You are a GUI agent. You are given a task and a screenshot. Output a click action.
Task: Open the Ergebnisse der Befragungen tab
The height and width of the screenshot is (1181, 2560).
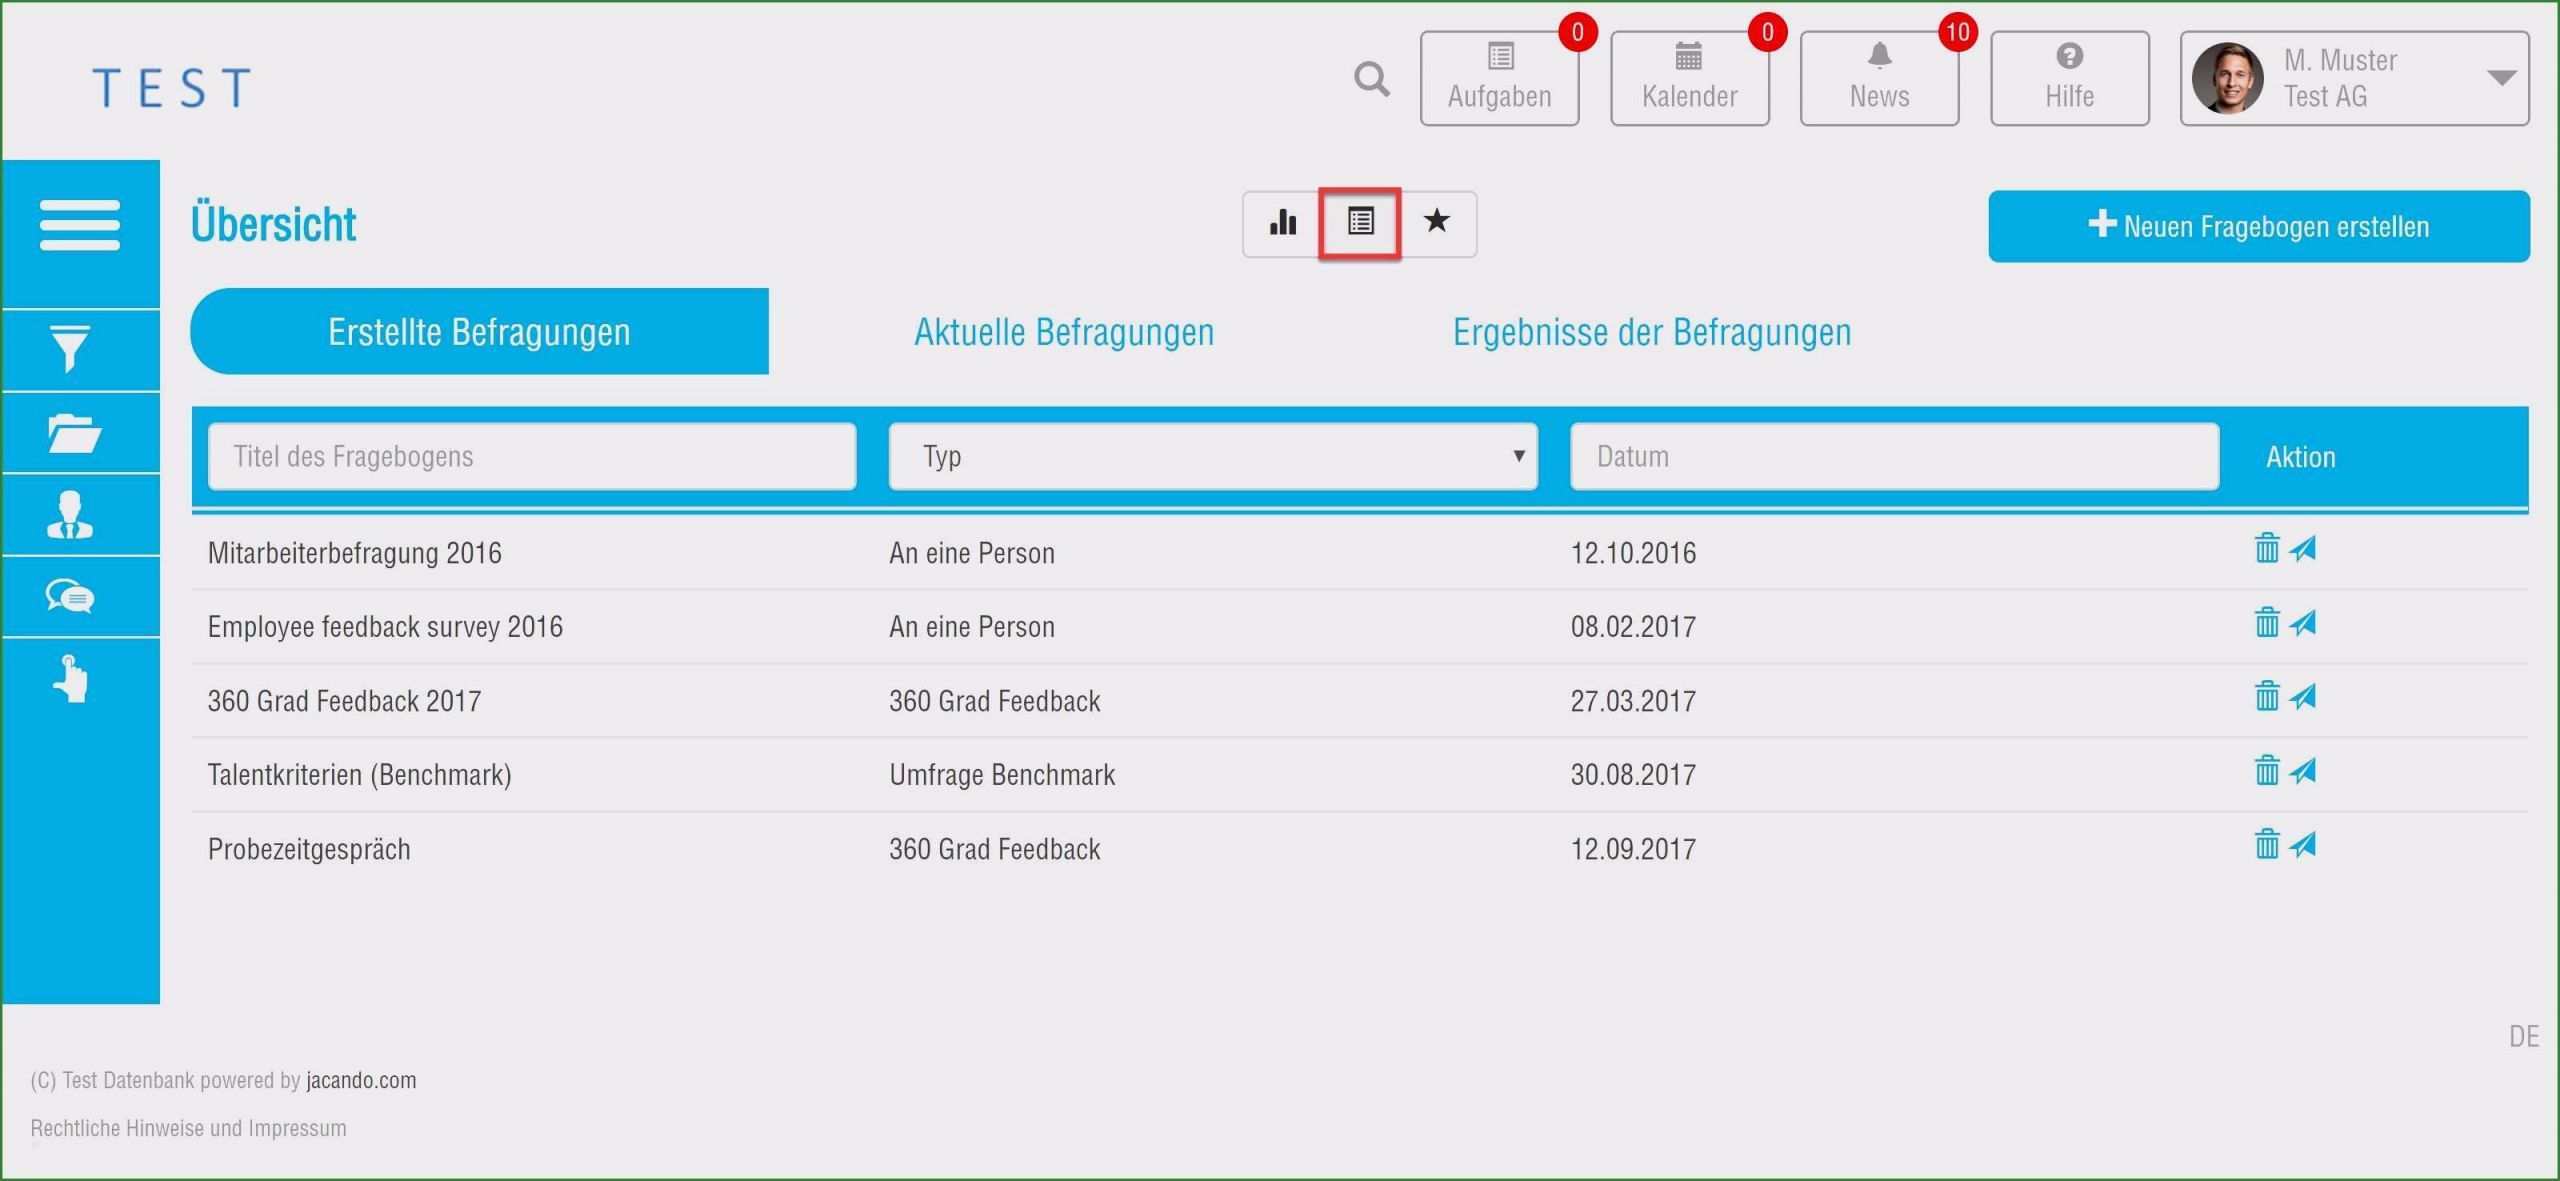click(x=1651, y=332)
